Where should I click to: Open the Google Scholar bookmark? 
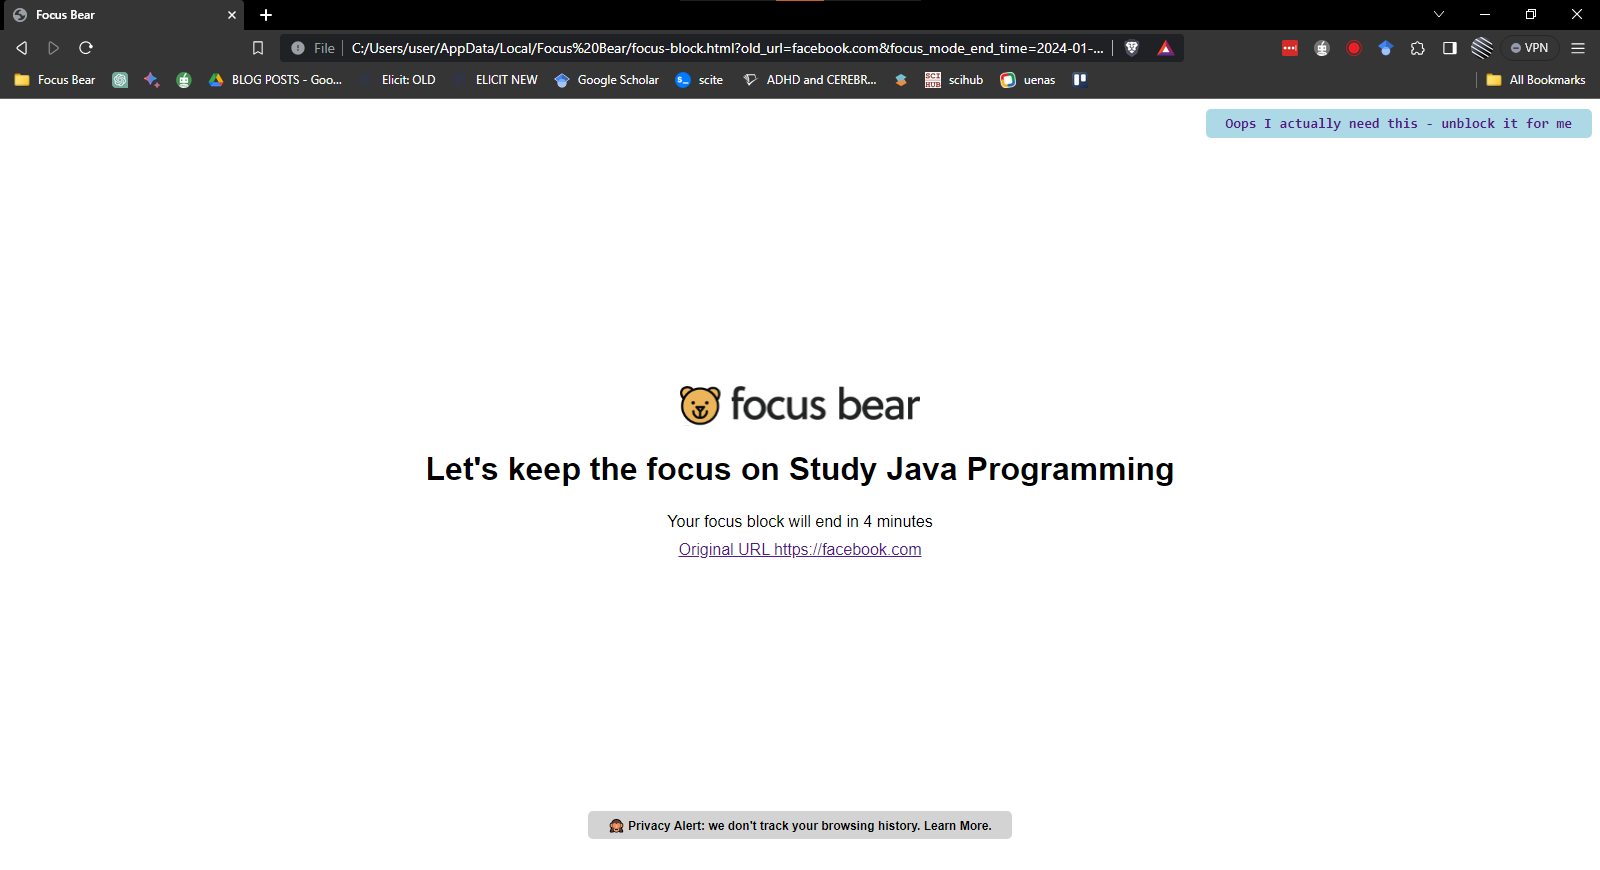pyautogui.click(x=607, y=80)
